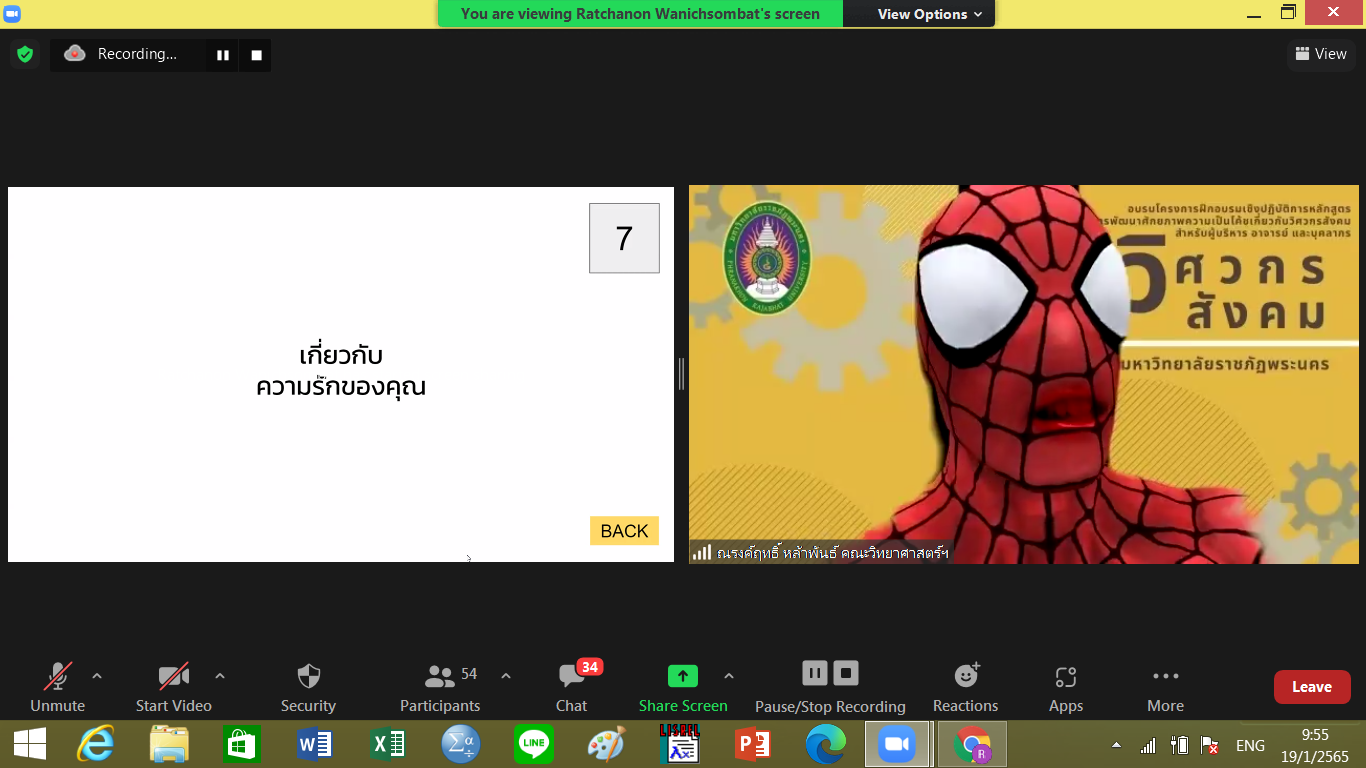Screen dimensions: 1366x768
Task: Click the cloud Recording indicator icon
Action: click(x=75, y=54)
